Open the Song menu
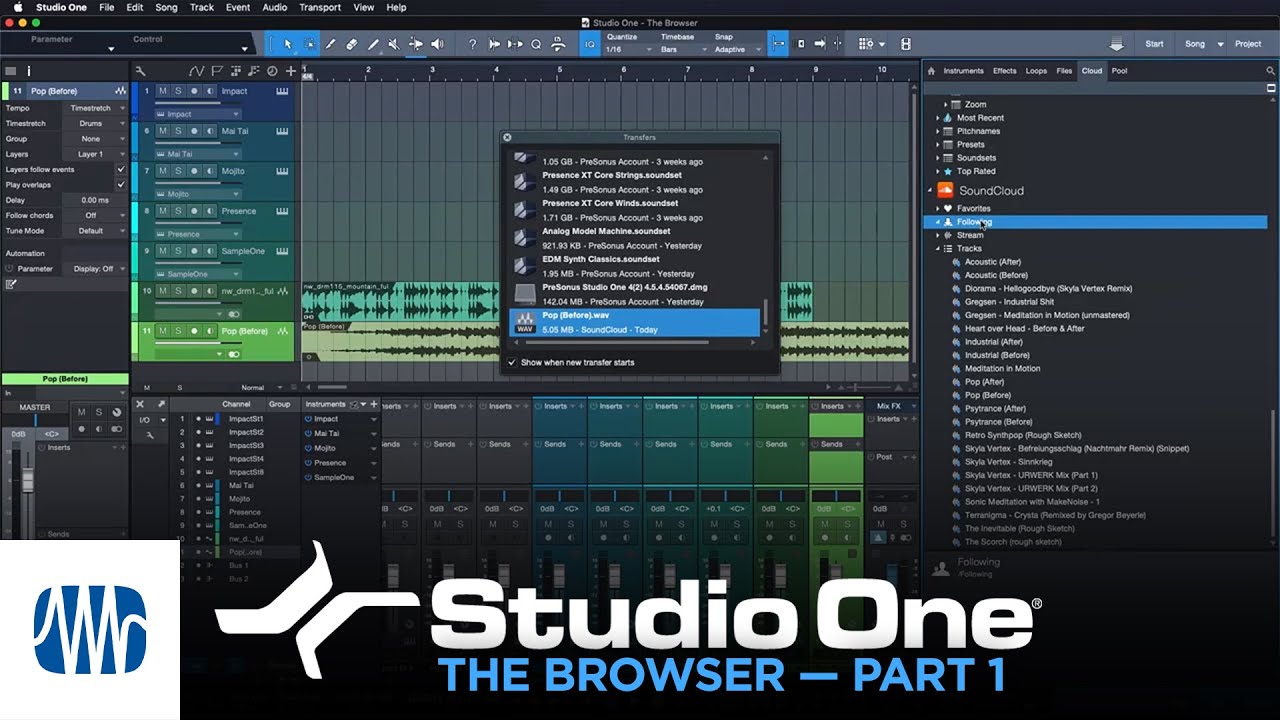The image size is (1280, 720). click(x=166, y=7)
